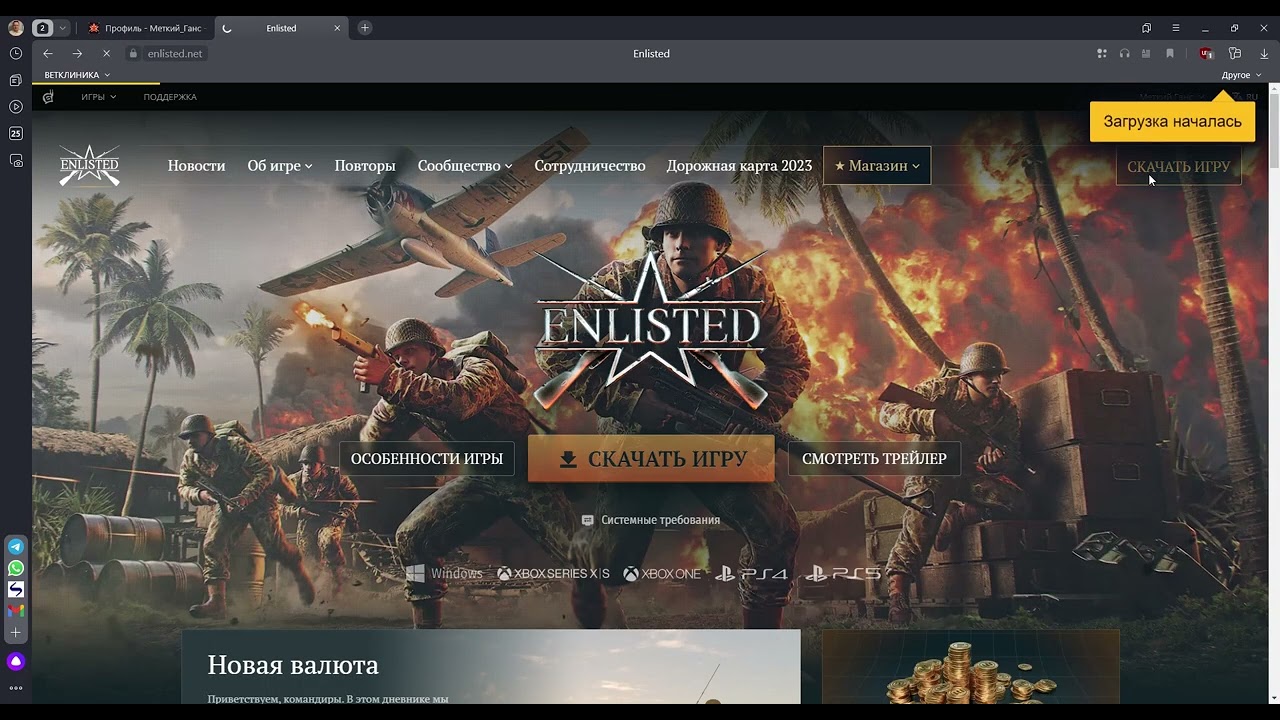This screenshot has width=1280, height=720.
Task: Open a new browser tab
Action: [x=365, y=28]
